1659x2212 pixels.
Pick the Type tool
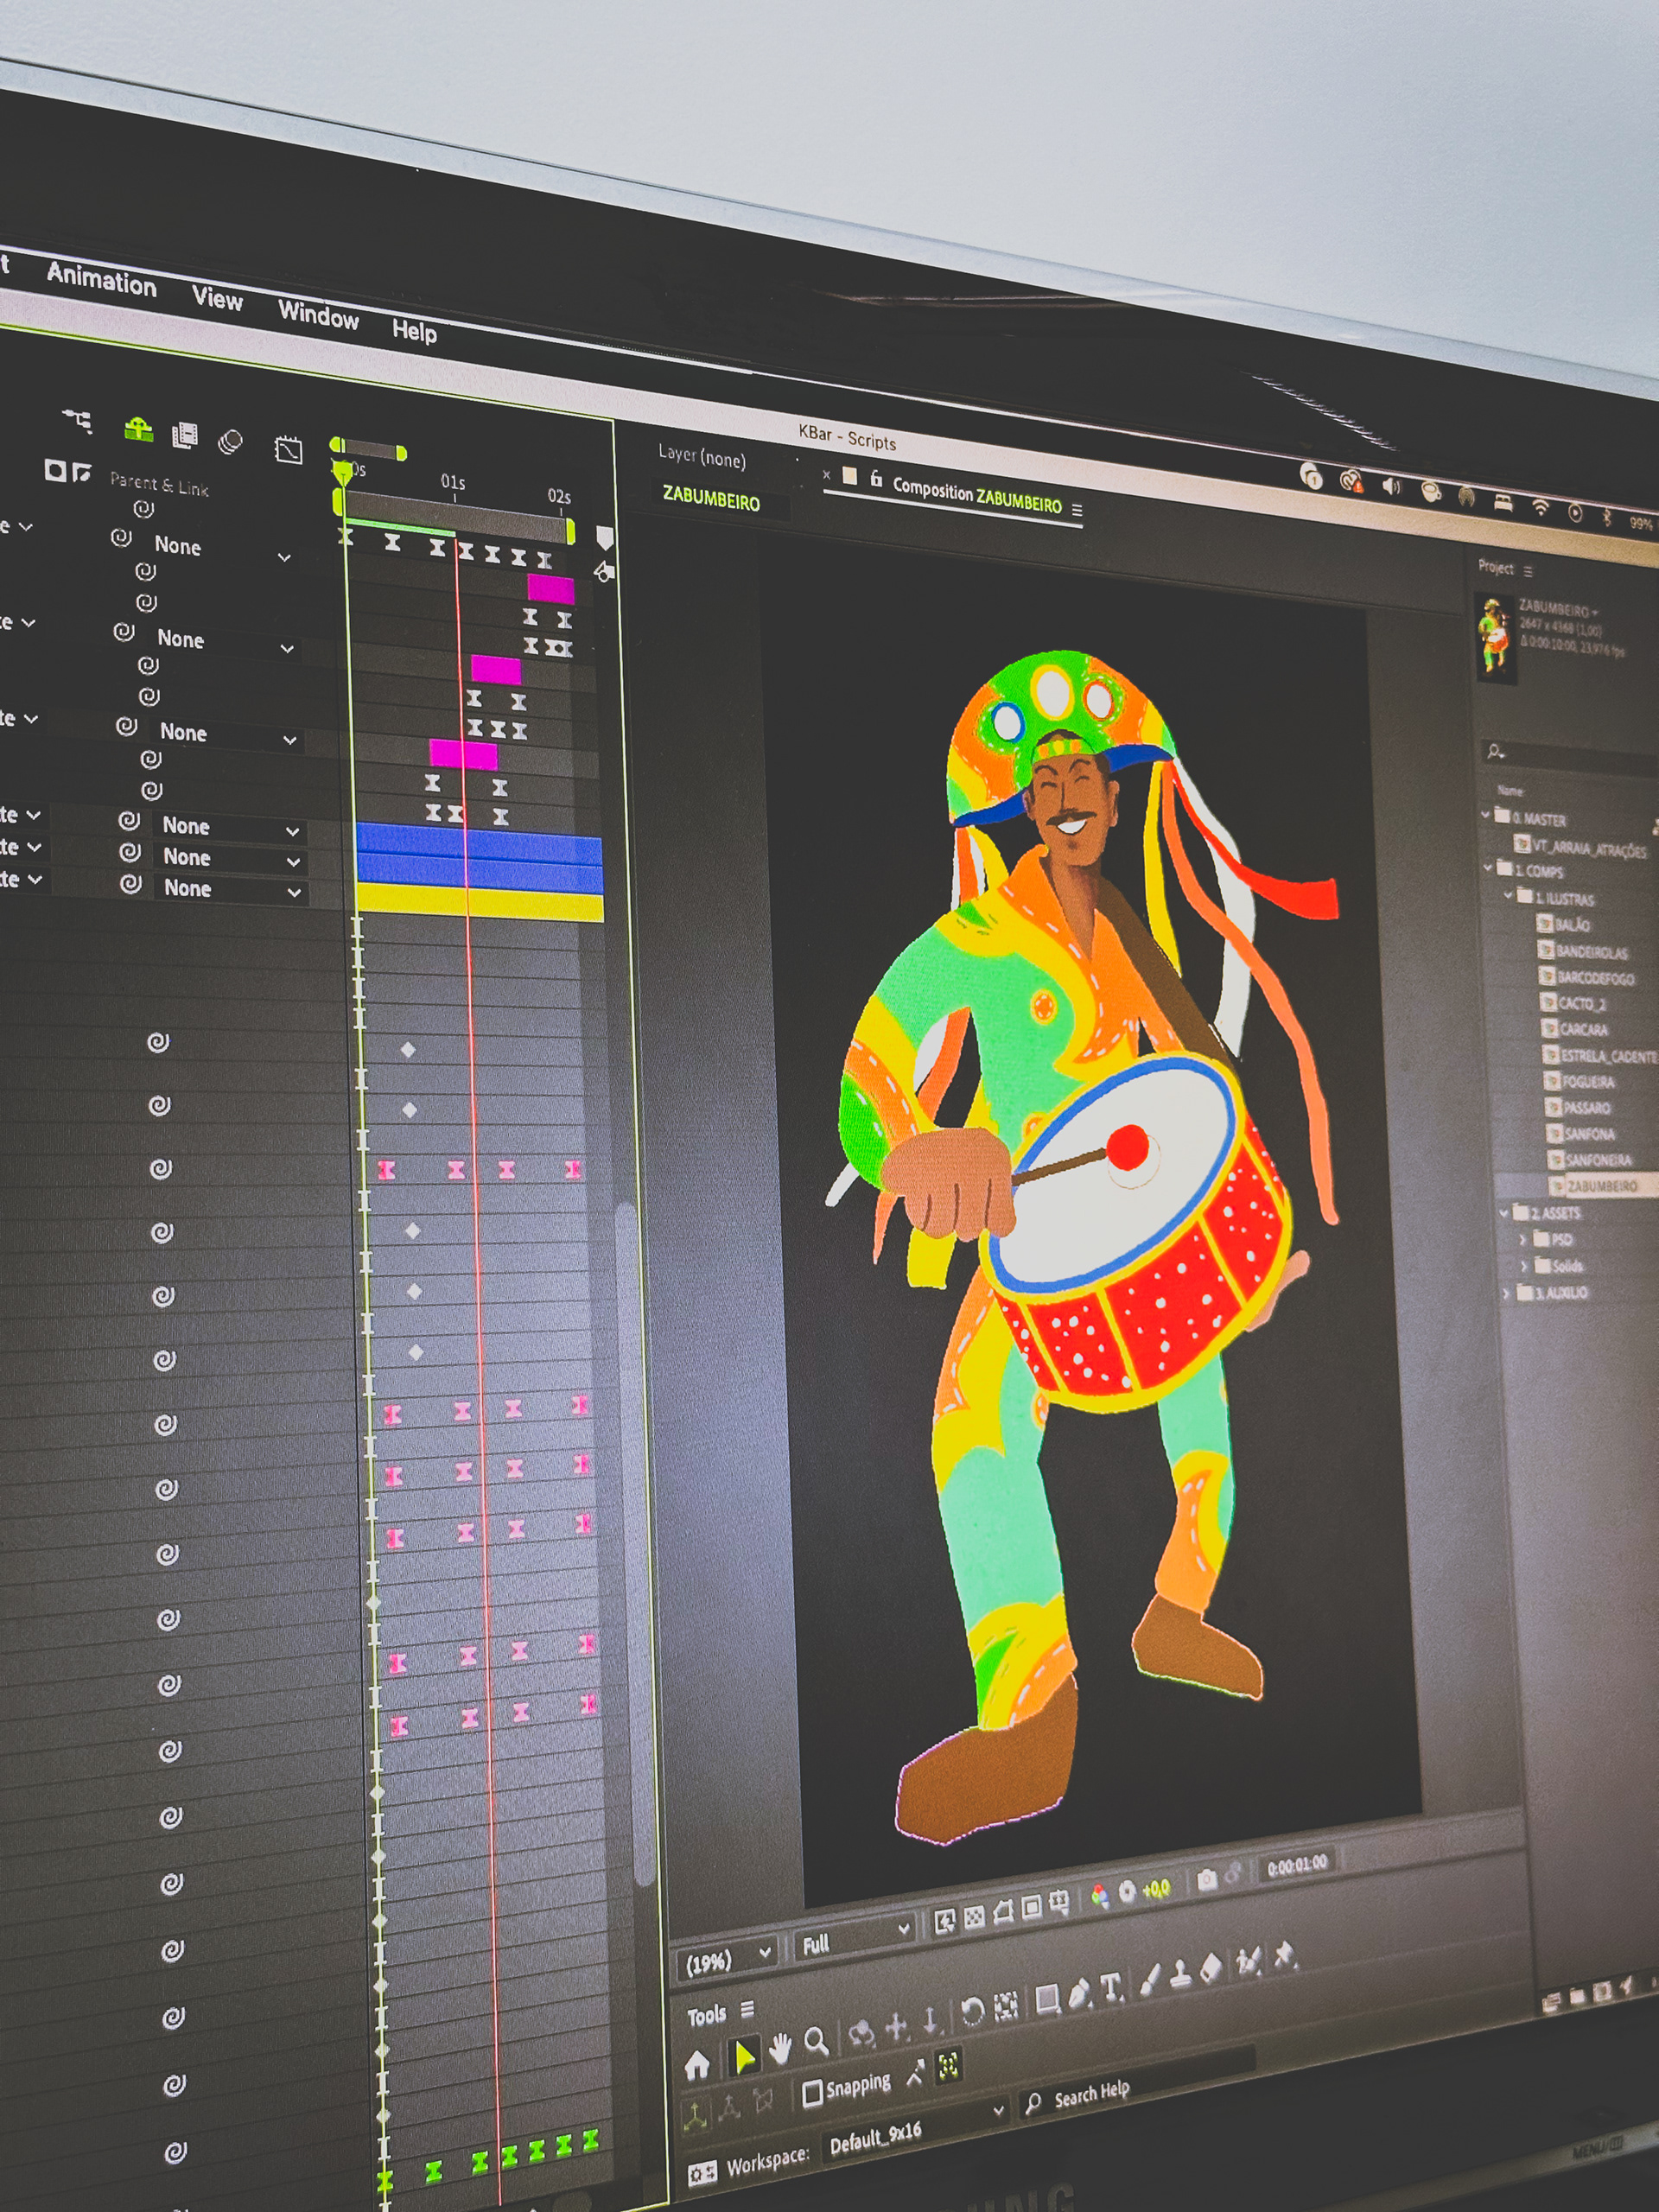tap(1111, 1987)
